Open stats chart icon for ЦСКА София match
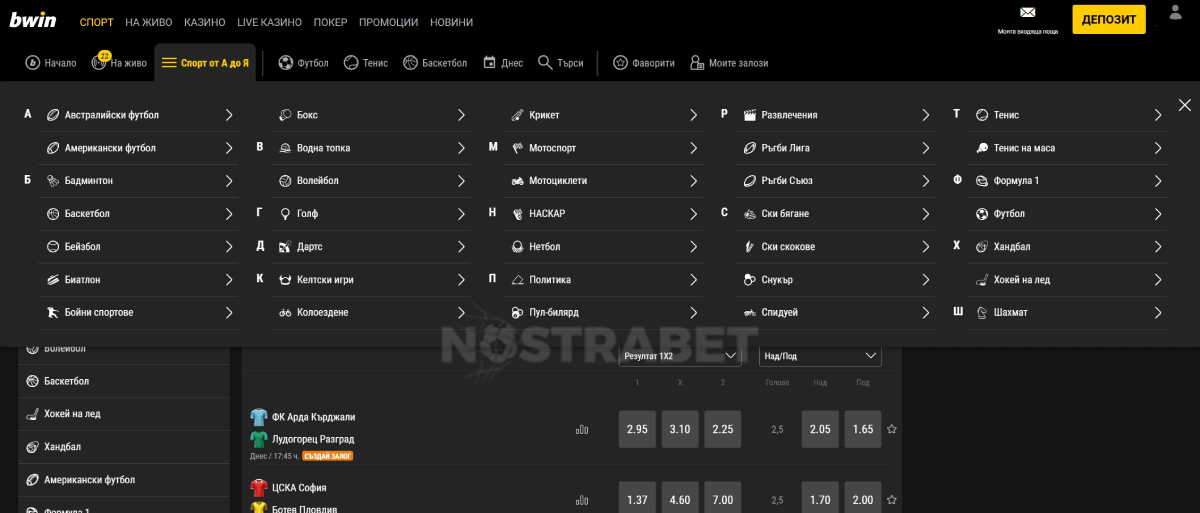This screenshot has width=1200, height=513. (582, 500)
